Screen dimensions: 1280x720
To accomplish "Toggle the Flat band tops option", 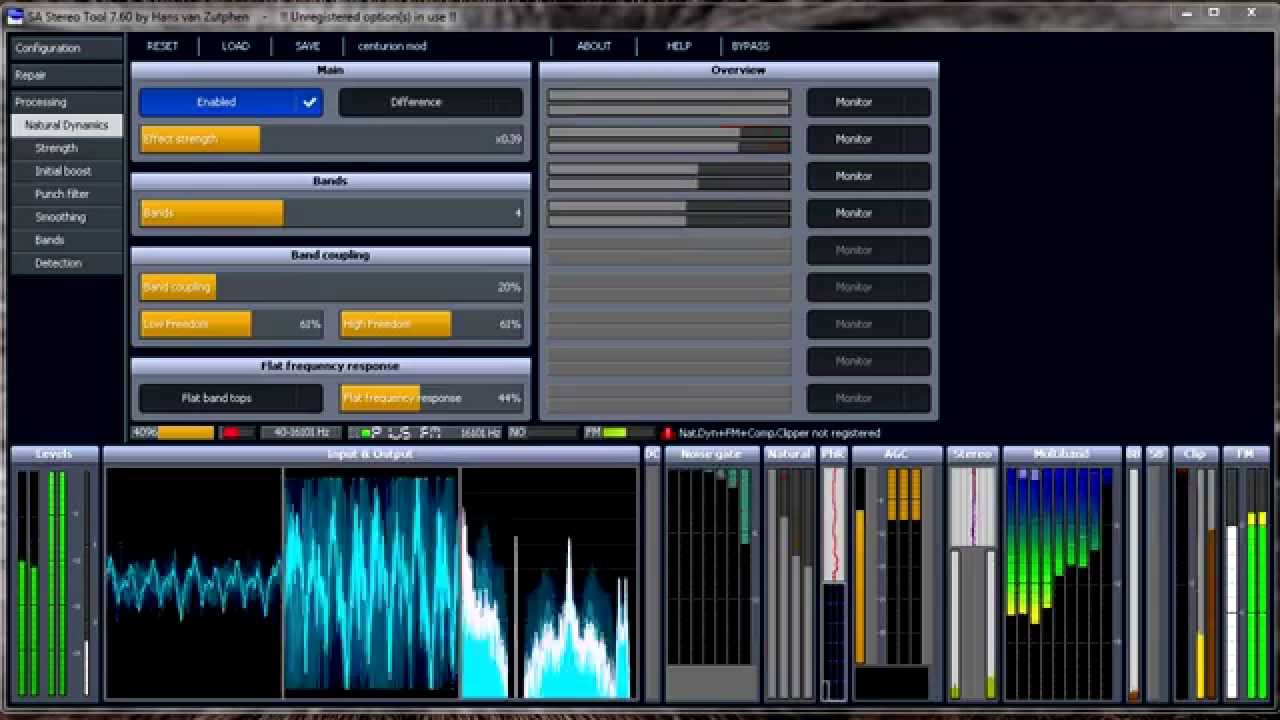I will 231,398.
